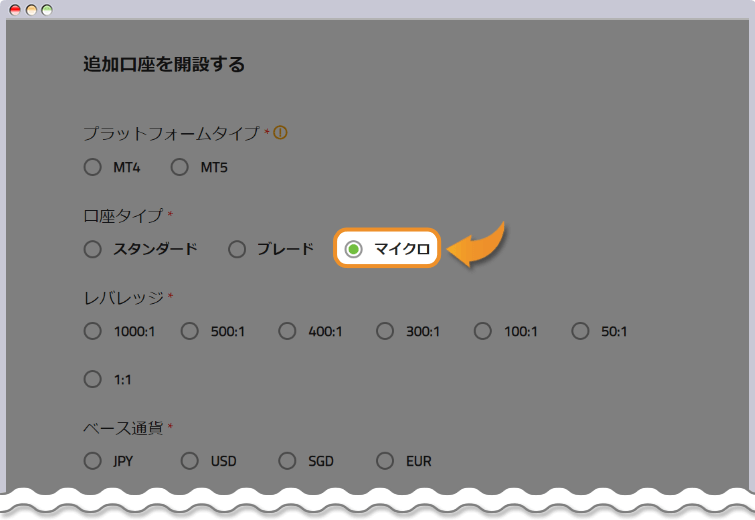The image size is (755, 520).
Task: Minimize window with yellow button
Action: [x=31, y=10]
